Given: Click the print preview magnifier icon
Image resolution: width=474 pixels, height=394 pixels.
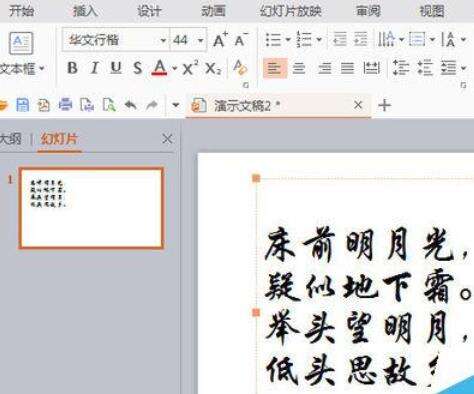Looking at the screenshot, I should (109, 105).
